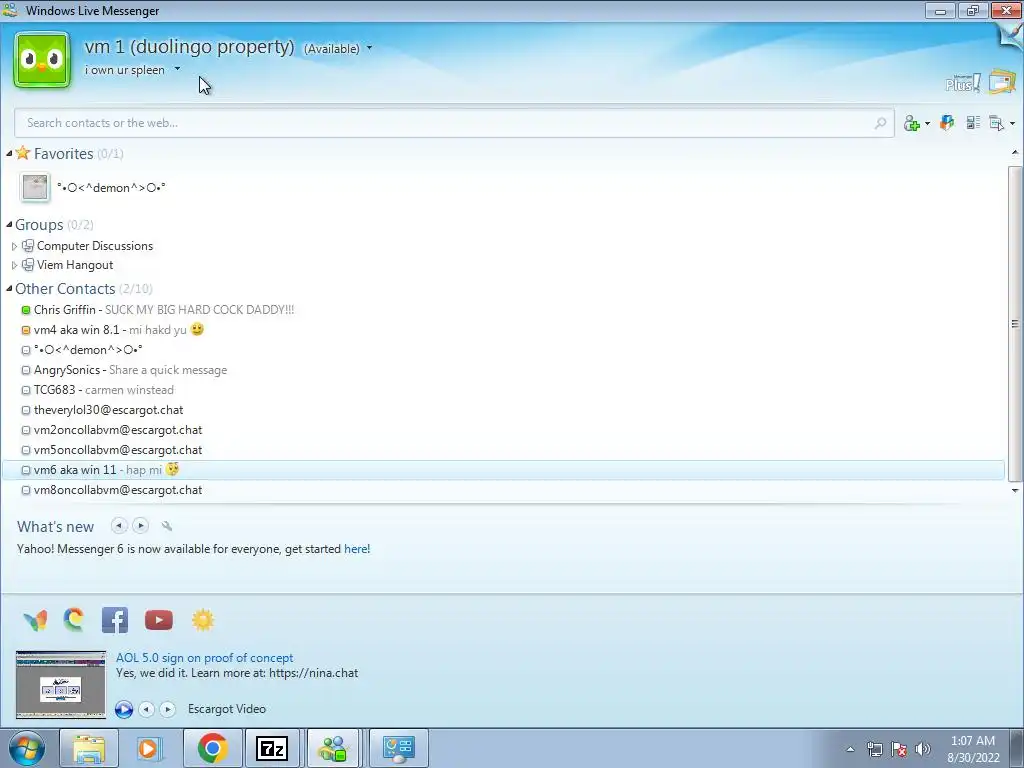This screenshot has height=768, width=1024.
Task: Select demon contact avatar in Favorites
Action: [x=35, y=187]
